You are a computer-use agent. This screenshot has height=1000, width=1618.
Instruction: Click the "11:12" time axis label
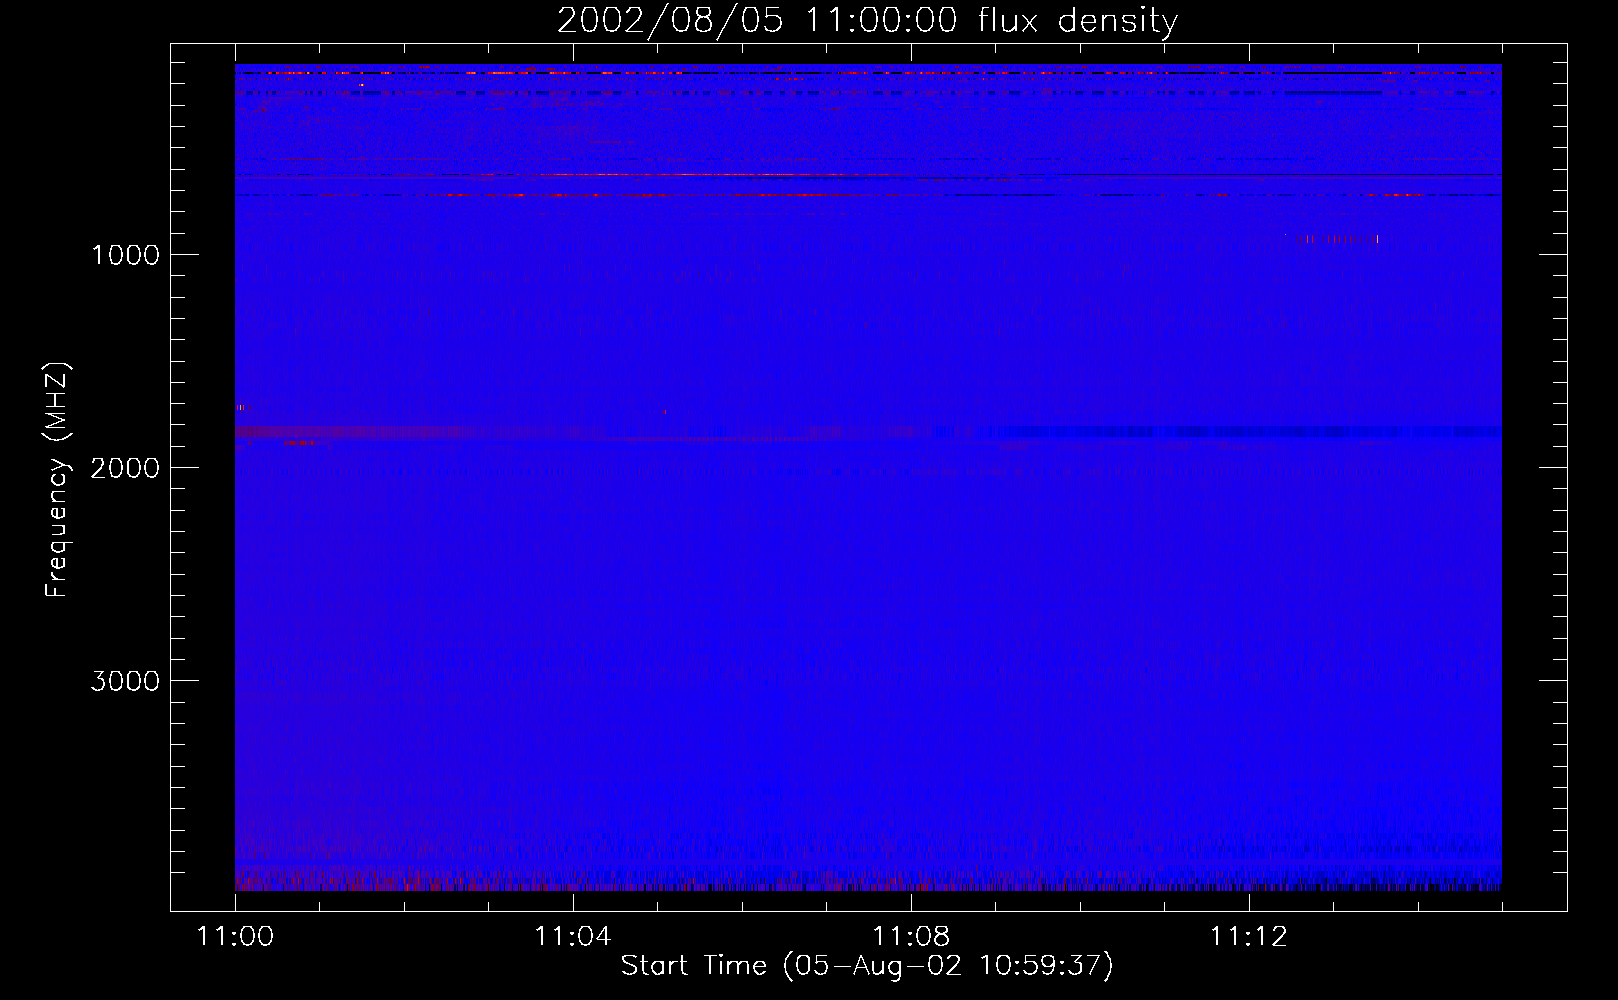(x=1249, y=937)
